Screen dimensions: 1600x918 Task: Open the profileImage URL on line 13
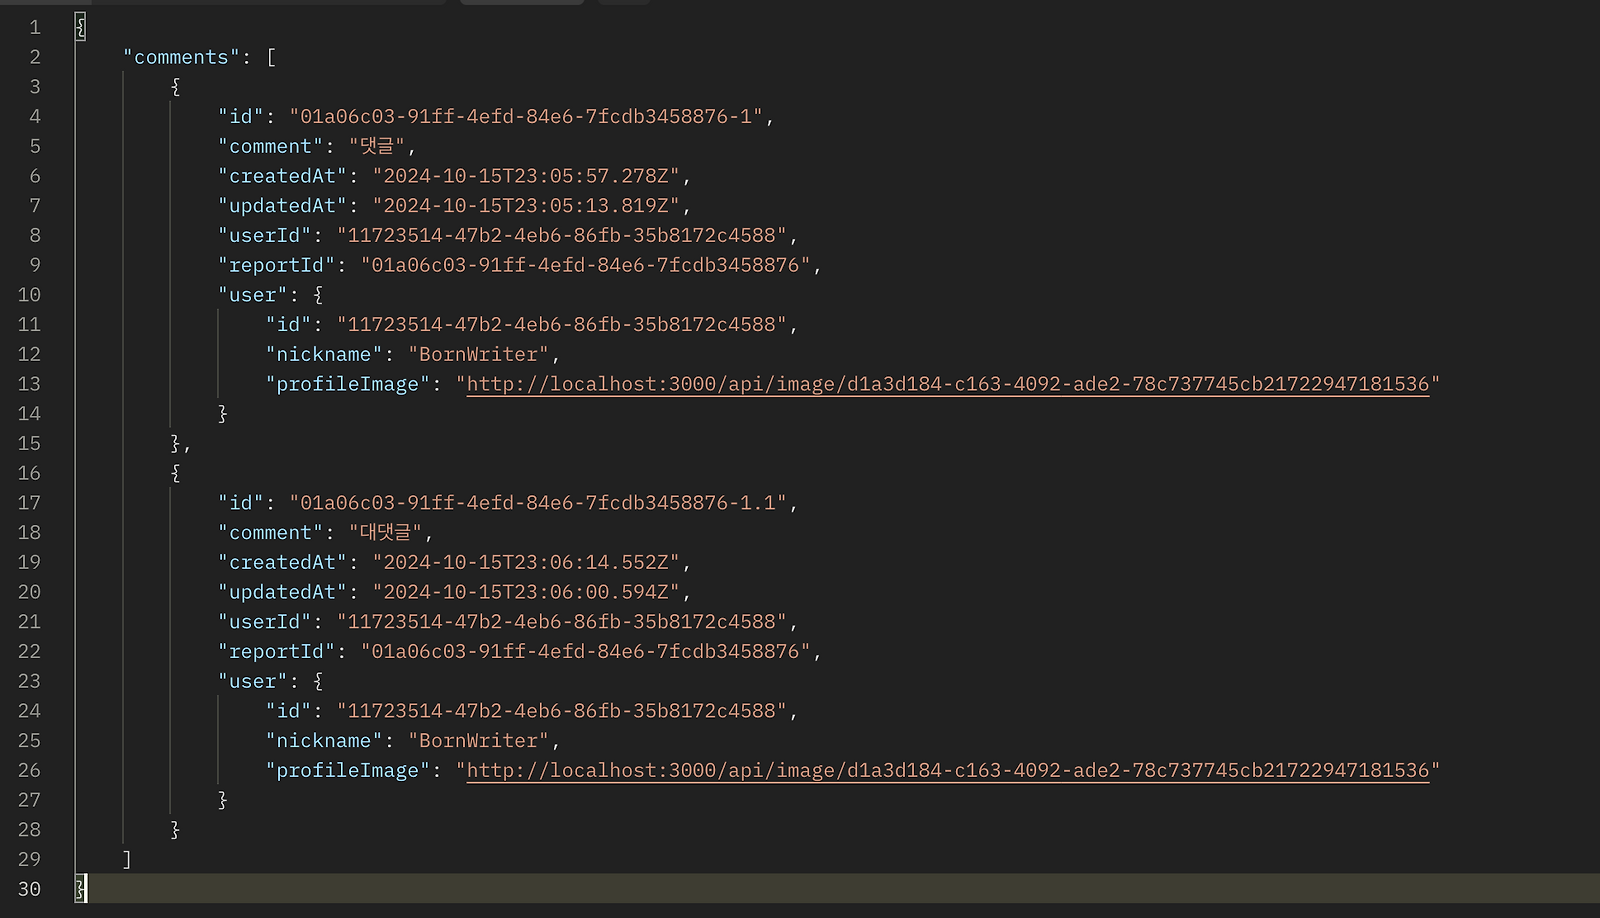pyautogui.click(x=947, y=384)
